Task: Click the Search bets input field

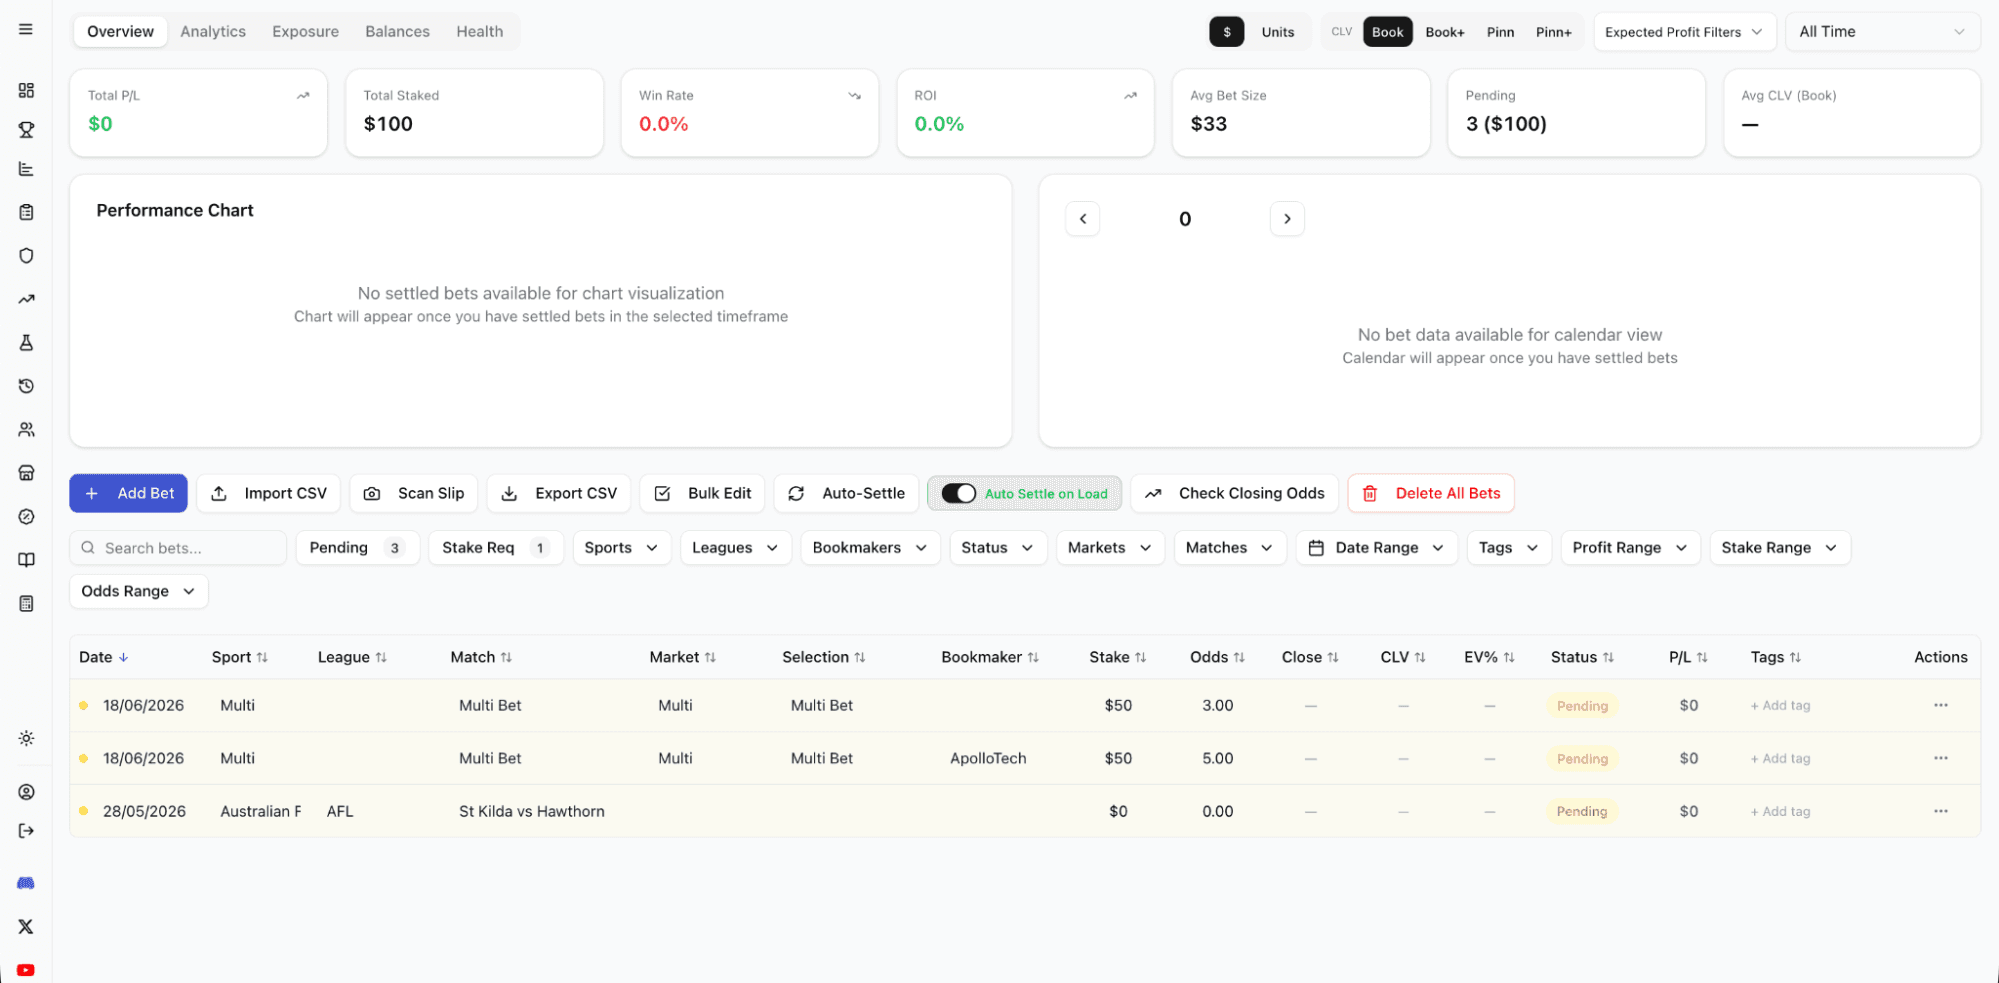Action: [178, 548]
